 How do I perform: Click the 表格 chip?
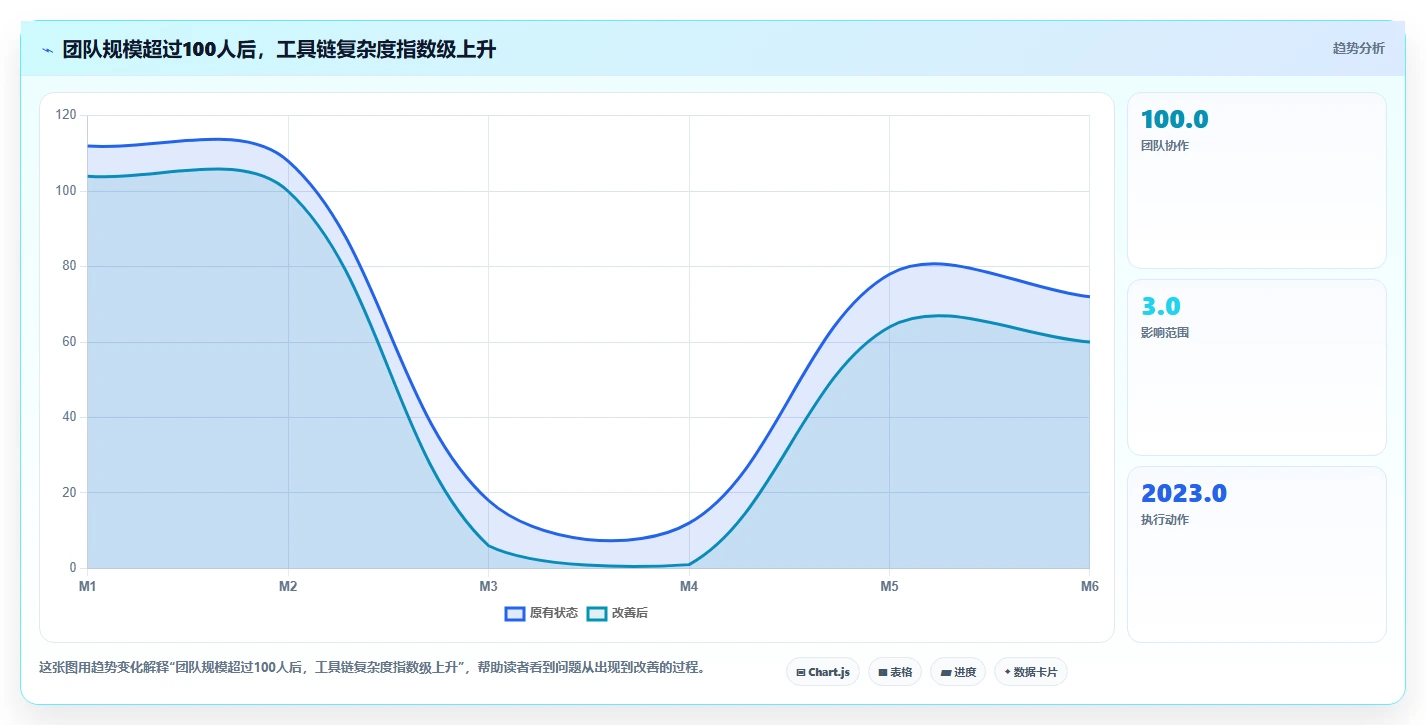click(x=895, y=672)
